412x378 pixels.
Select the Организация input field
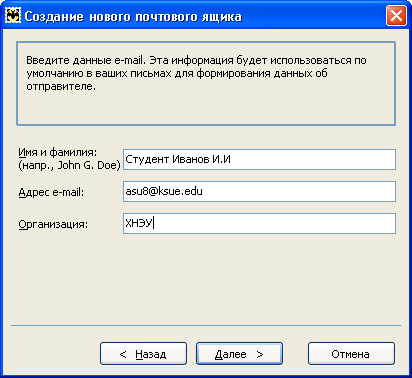coord(259,223)
